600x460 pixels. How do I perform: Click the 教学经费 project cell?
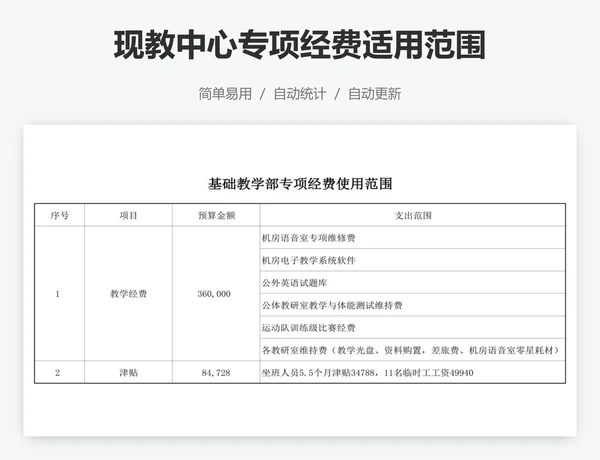click(x=128, y=294)
